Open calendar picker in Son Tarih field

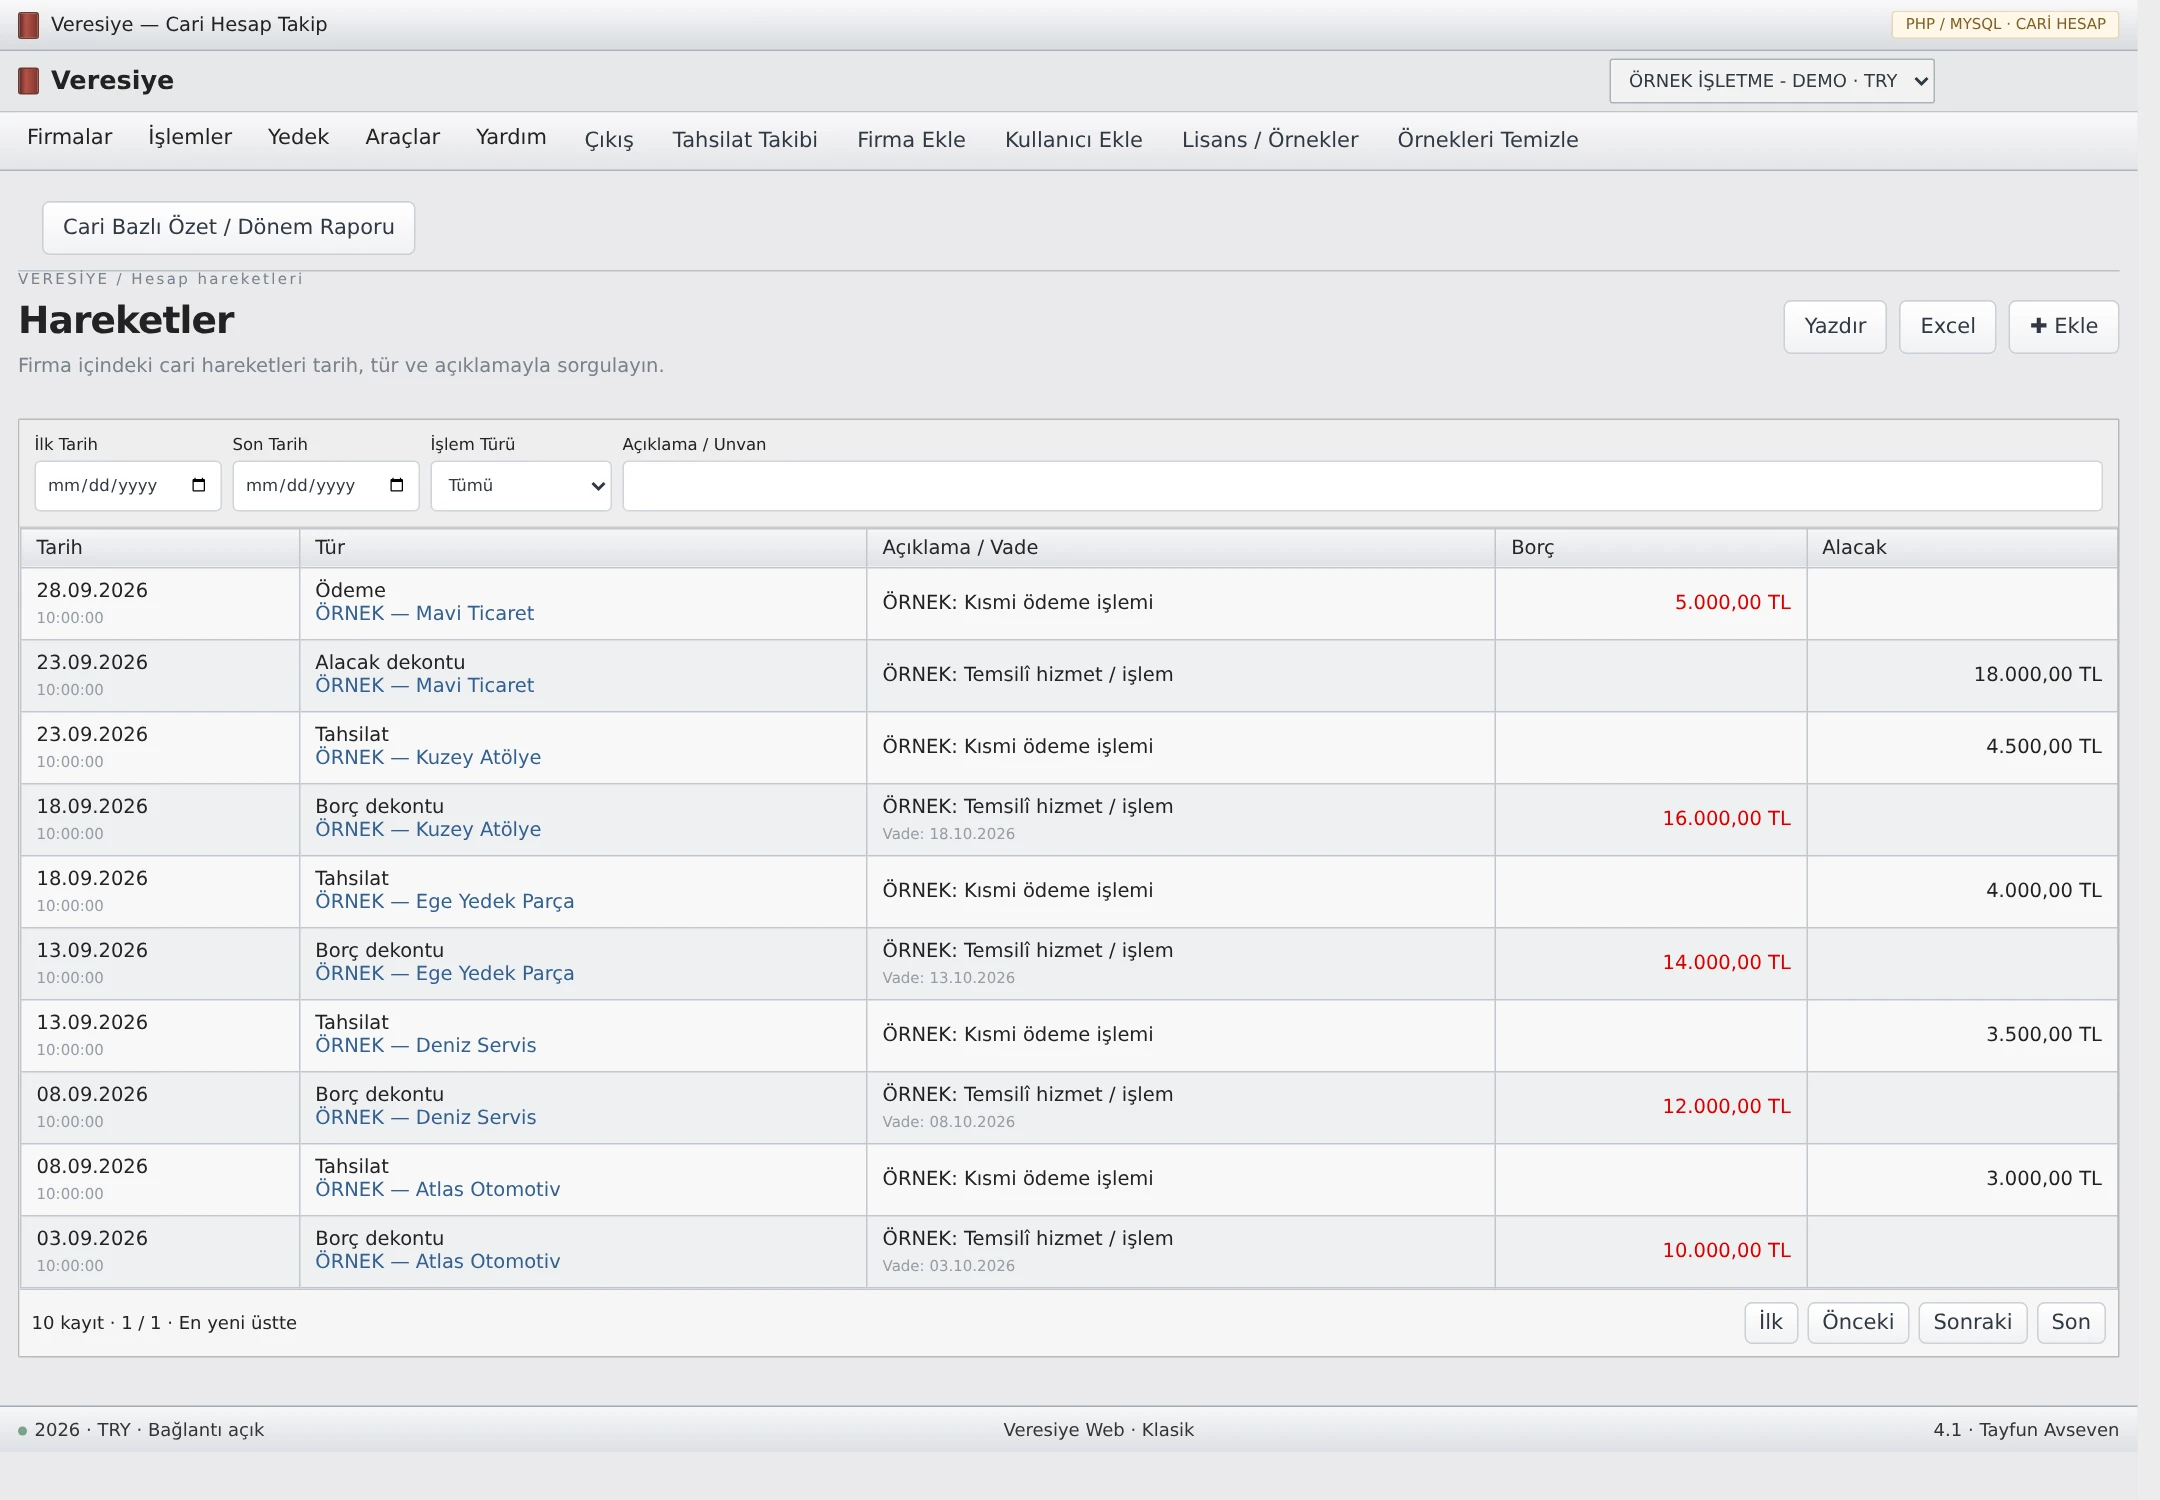(397, 485)
